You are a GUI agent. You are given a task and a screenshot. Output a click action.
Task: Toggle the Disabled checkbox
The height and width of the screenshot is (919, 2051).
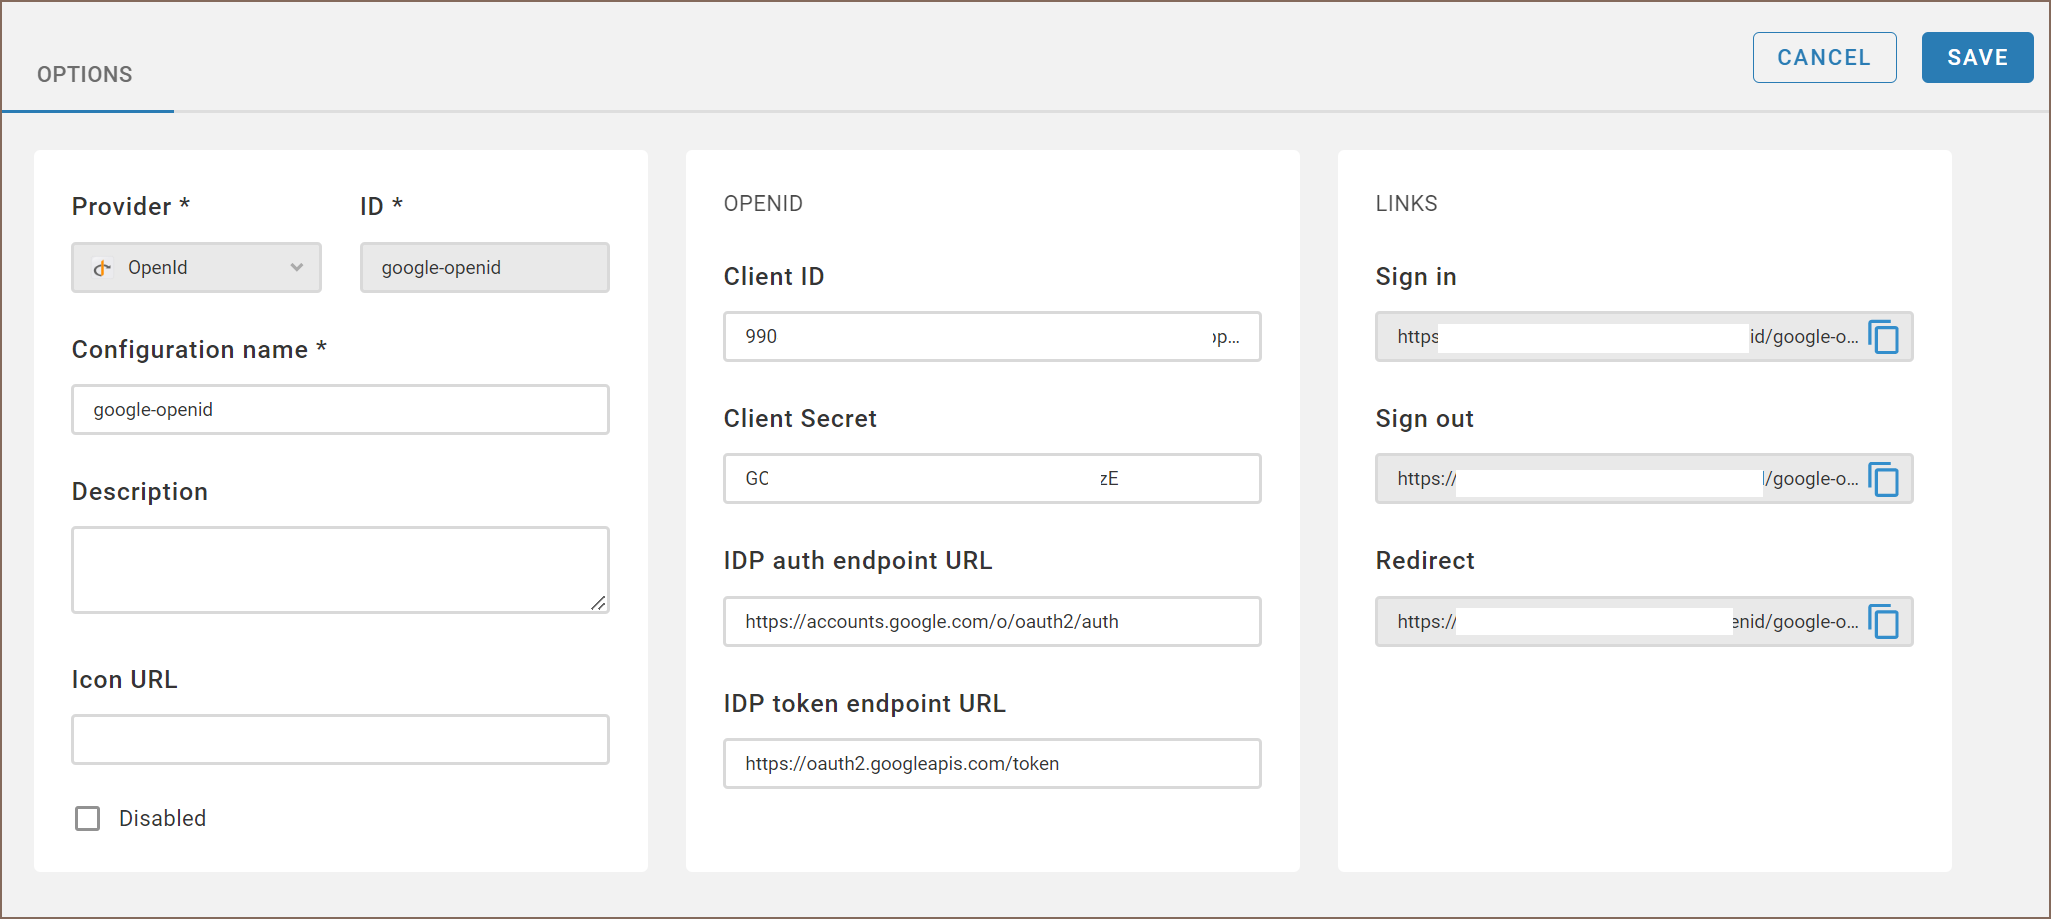(88, 819)
